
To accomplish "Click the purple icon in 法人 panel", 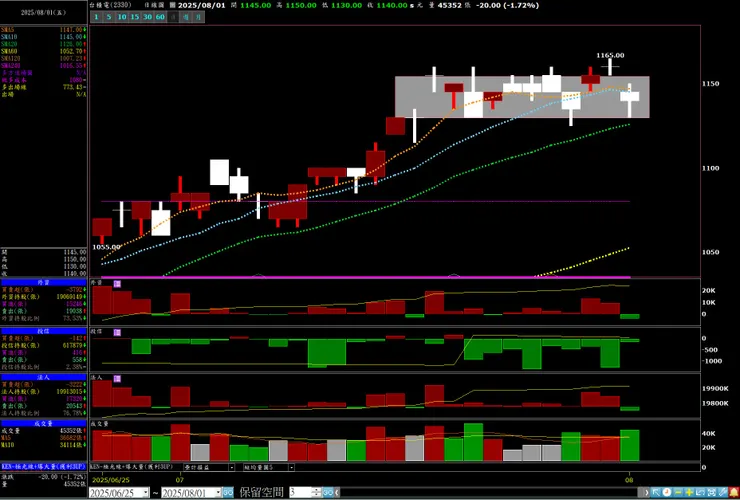I will (x=117, y=379).
